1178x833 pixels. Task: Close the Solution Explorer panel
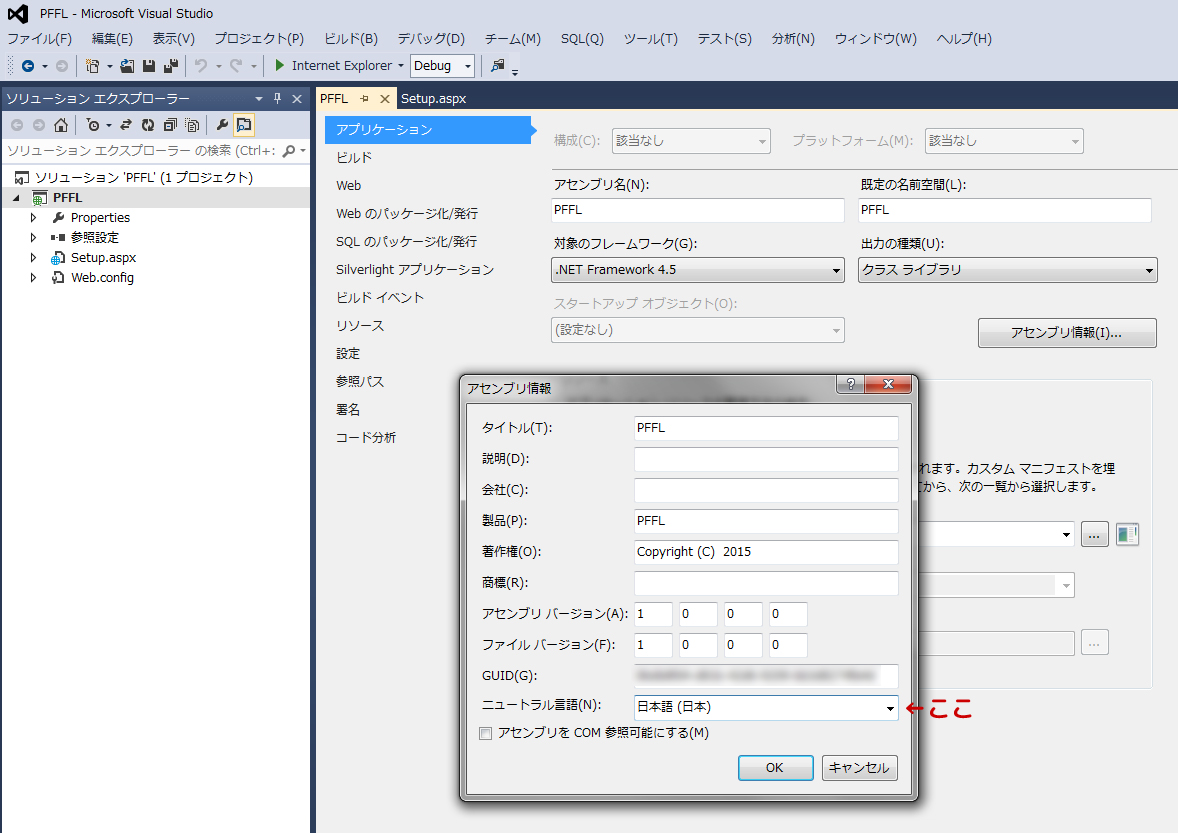tap(297, 98)
